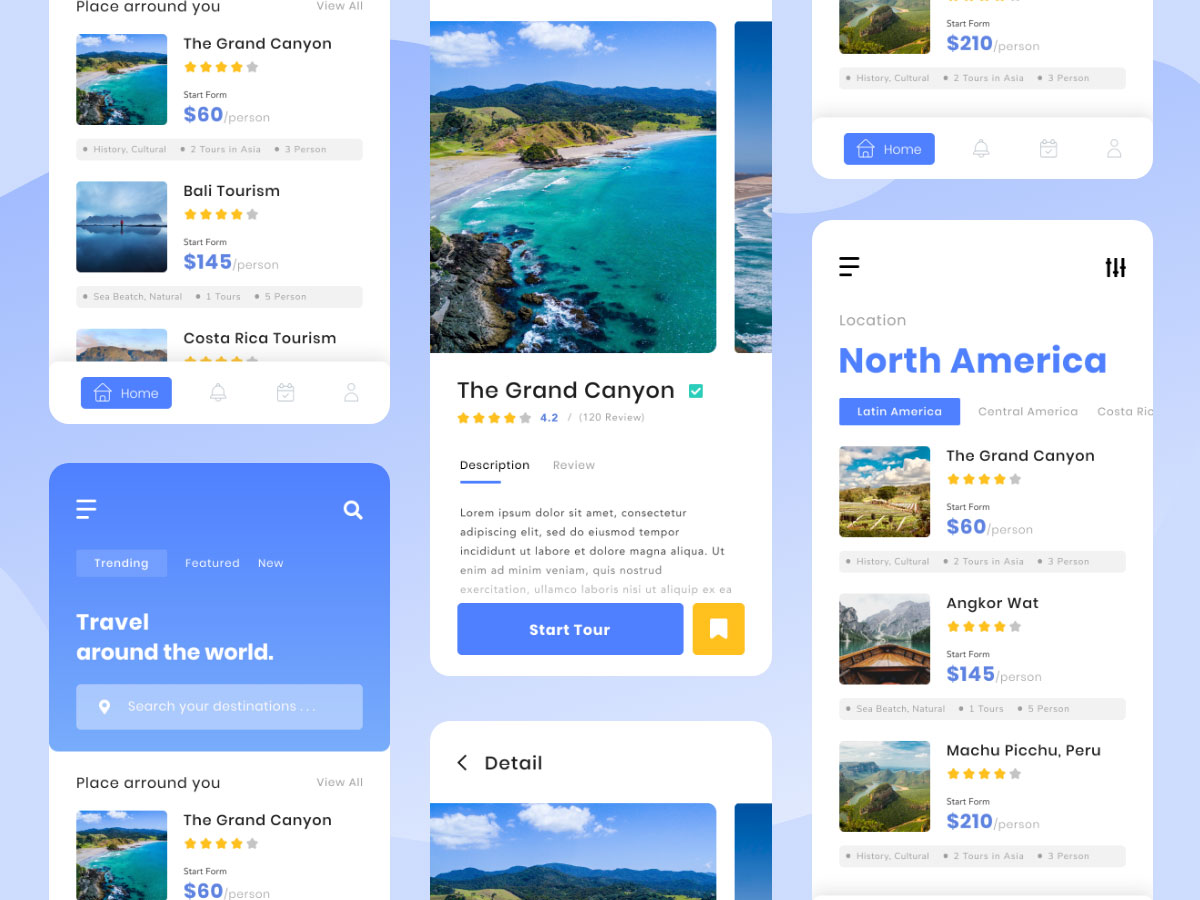Click View All below the destination search field

(x=340, y=782)
